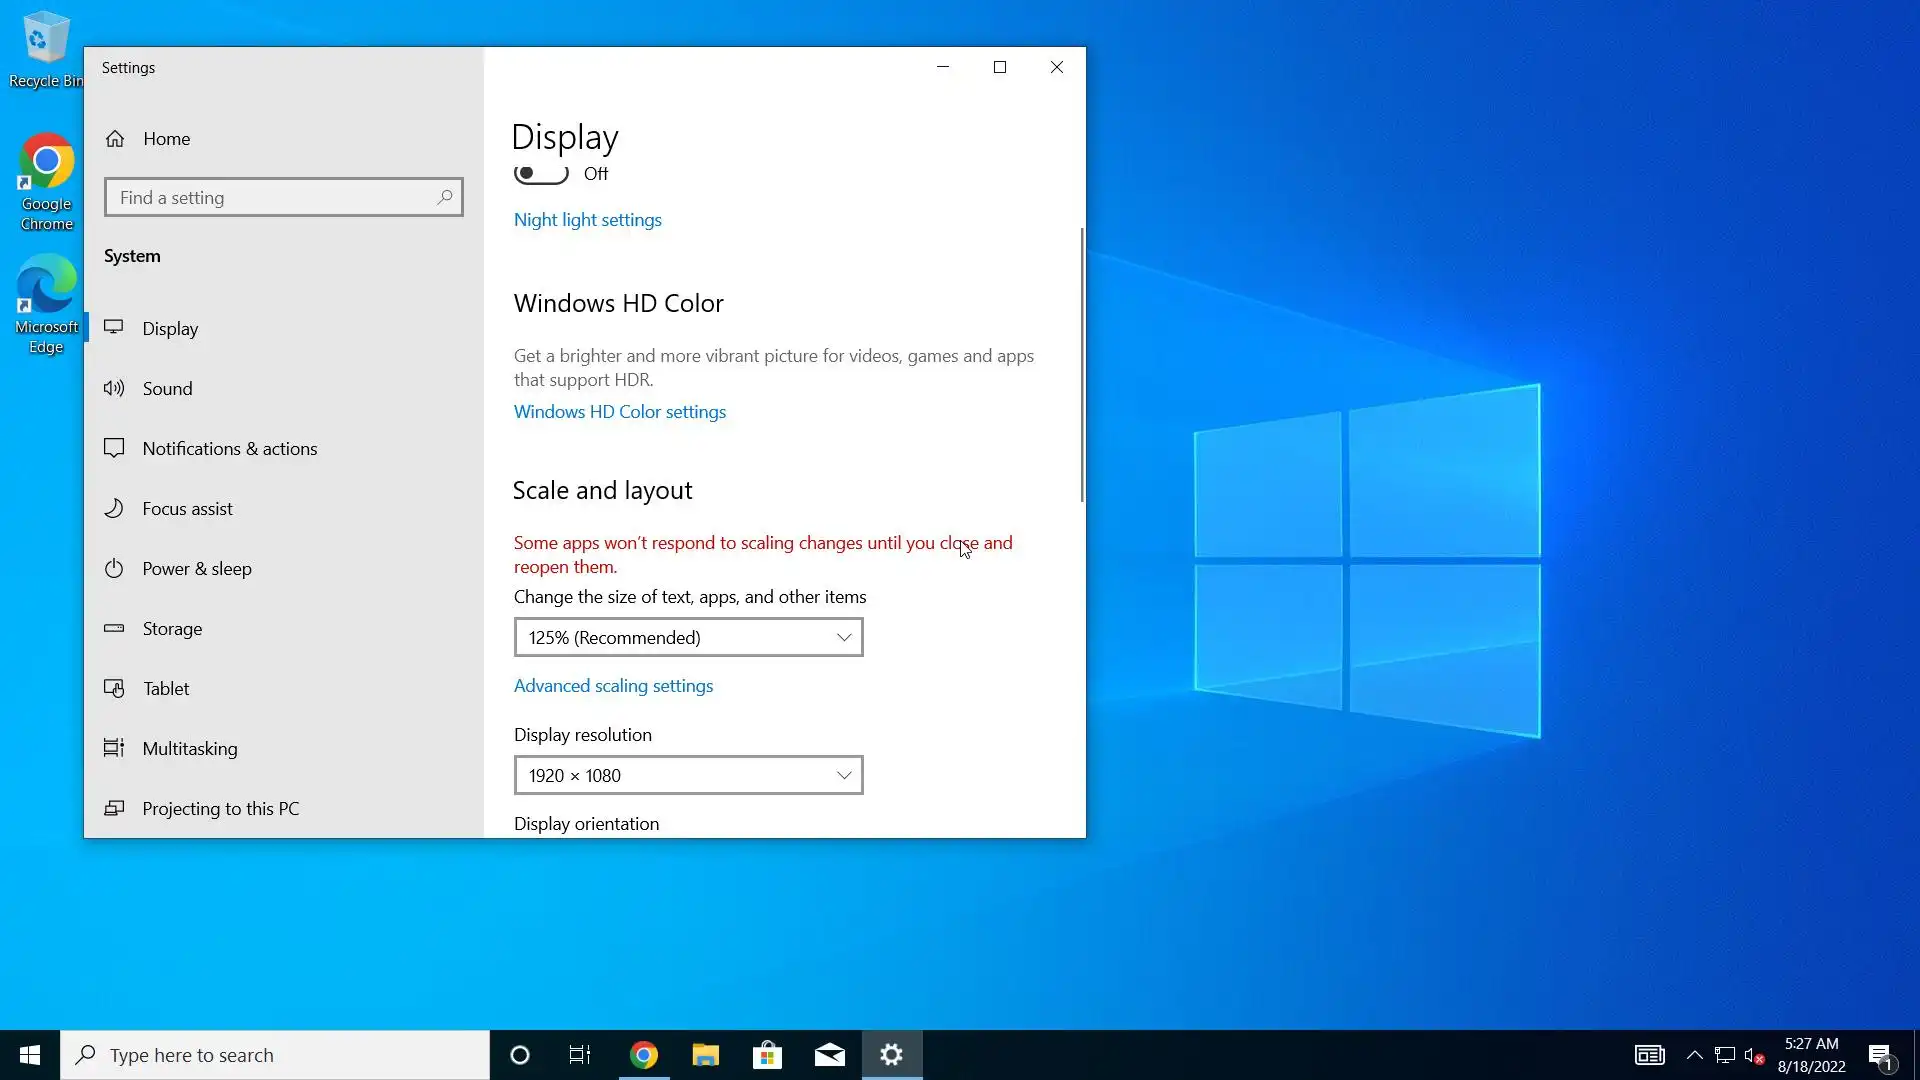Click the Find a setting field
This screenshot has height=1080, width=1920.
(x=270, y=197)
